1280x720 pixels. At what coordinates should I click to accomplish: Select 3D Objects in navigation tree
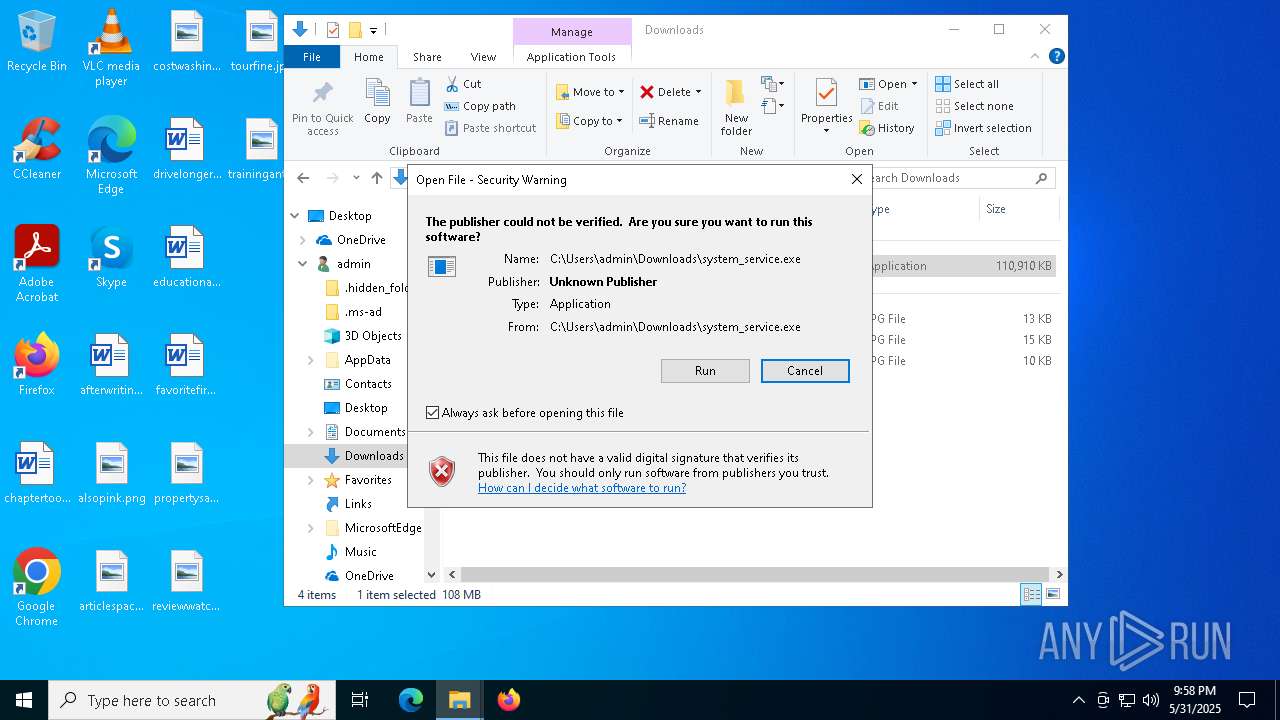click(x=363, y=336)
